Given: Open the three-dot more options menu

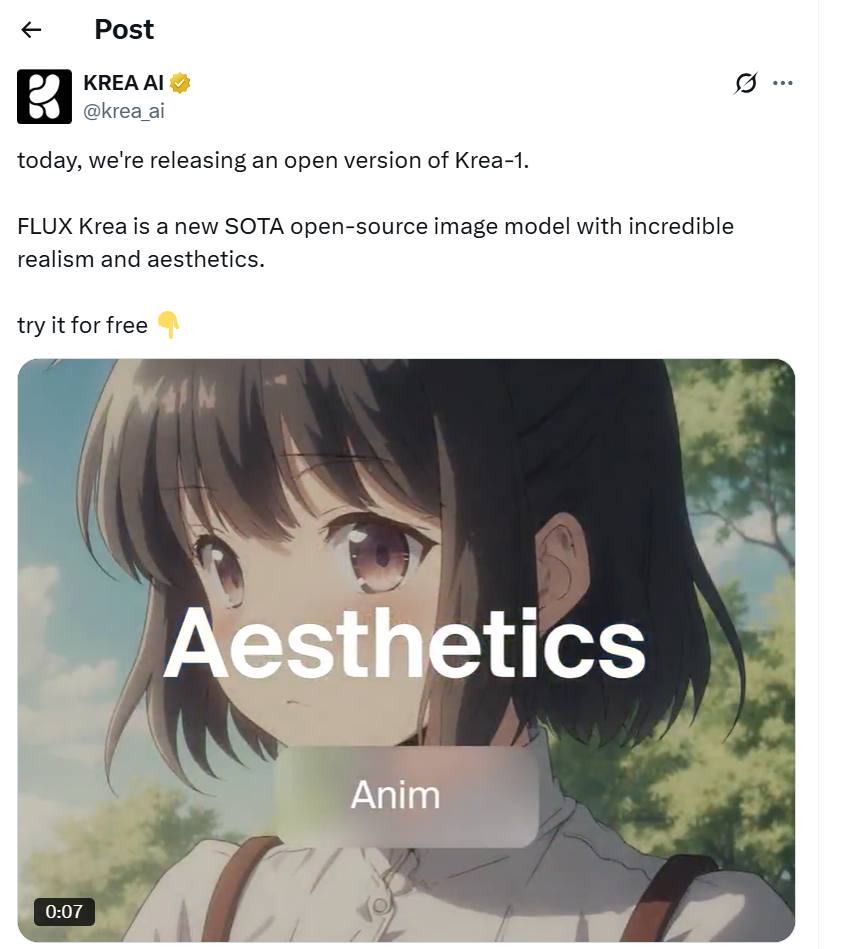Looking at the screenshot, I should [x=783, y=83].
